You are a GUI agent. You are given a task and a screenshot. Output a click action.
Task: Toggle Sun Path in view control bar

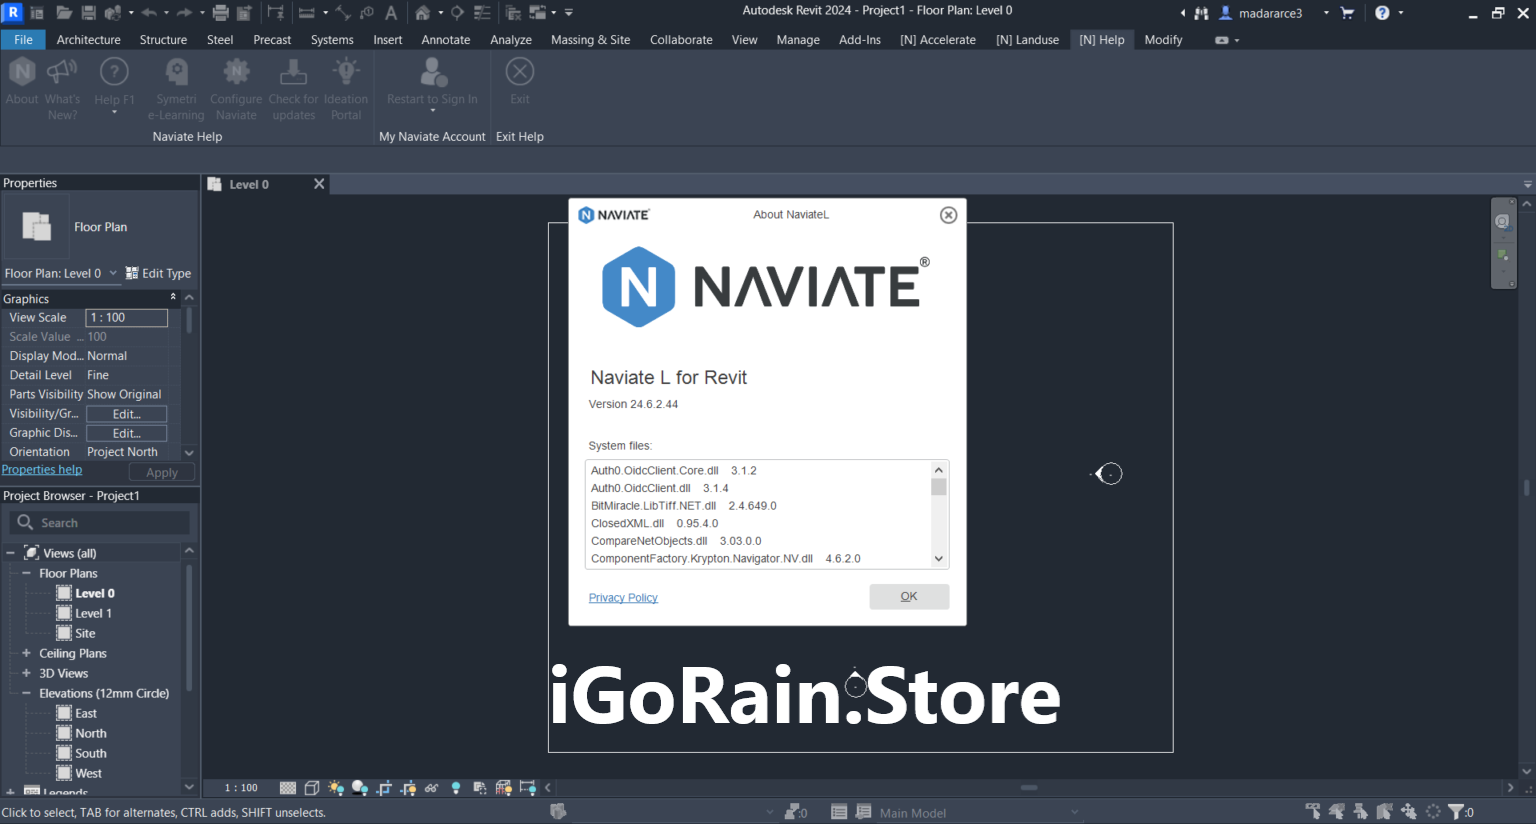(336, 788)
